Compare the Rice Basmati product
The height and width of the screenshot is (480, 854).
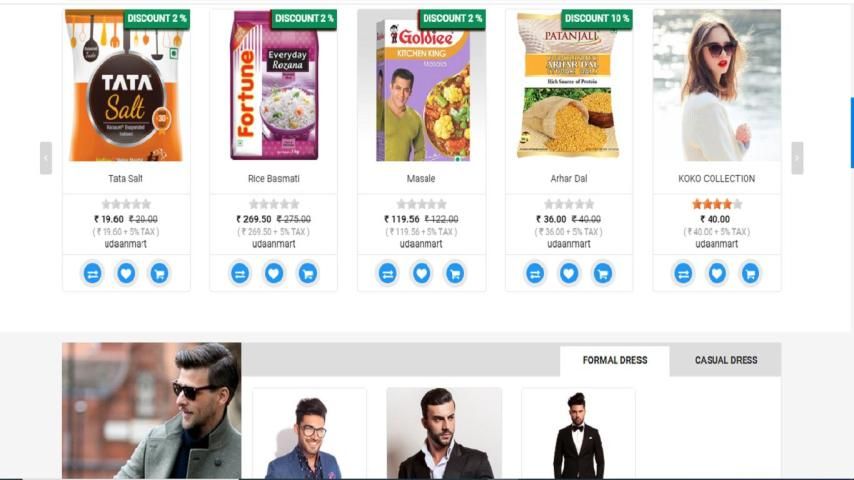coord(240,273)
